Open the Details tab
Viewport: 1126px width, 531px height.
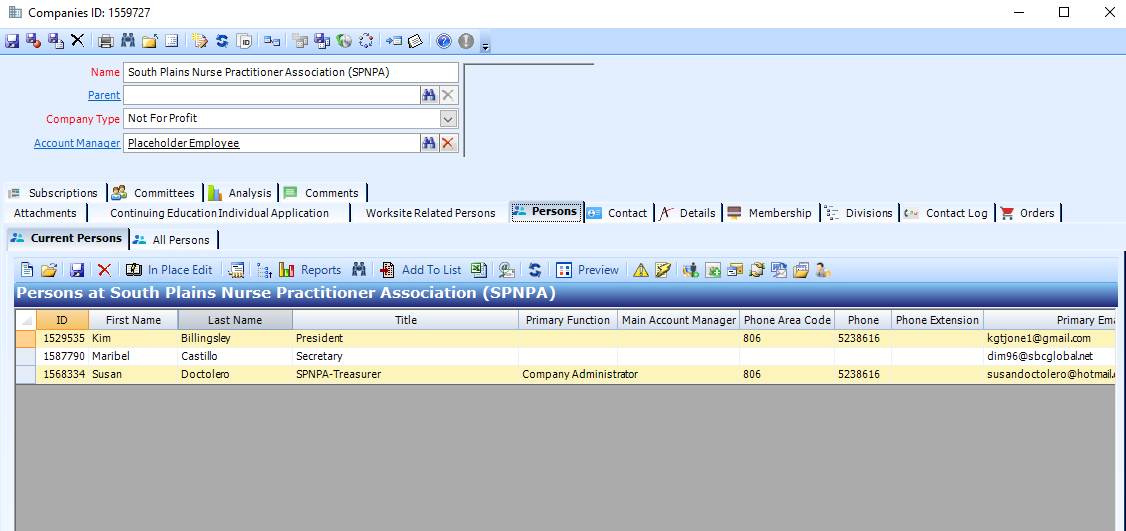(x=689, y=213)
